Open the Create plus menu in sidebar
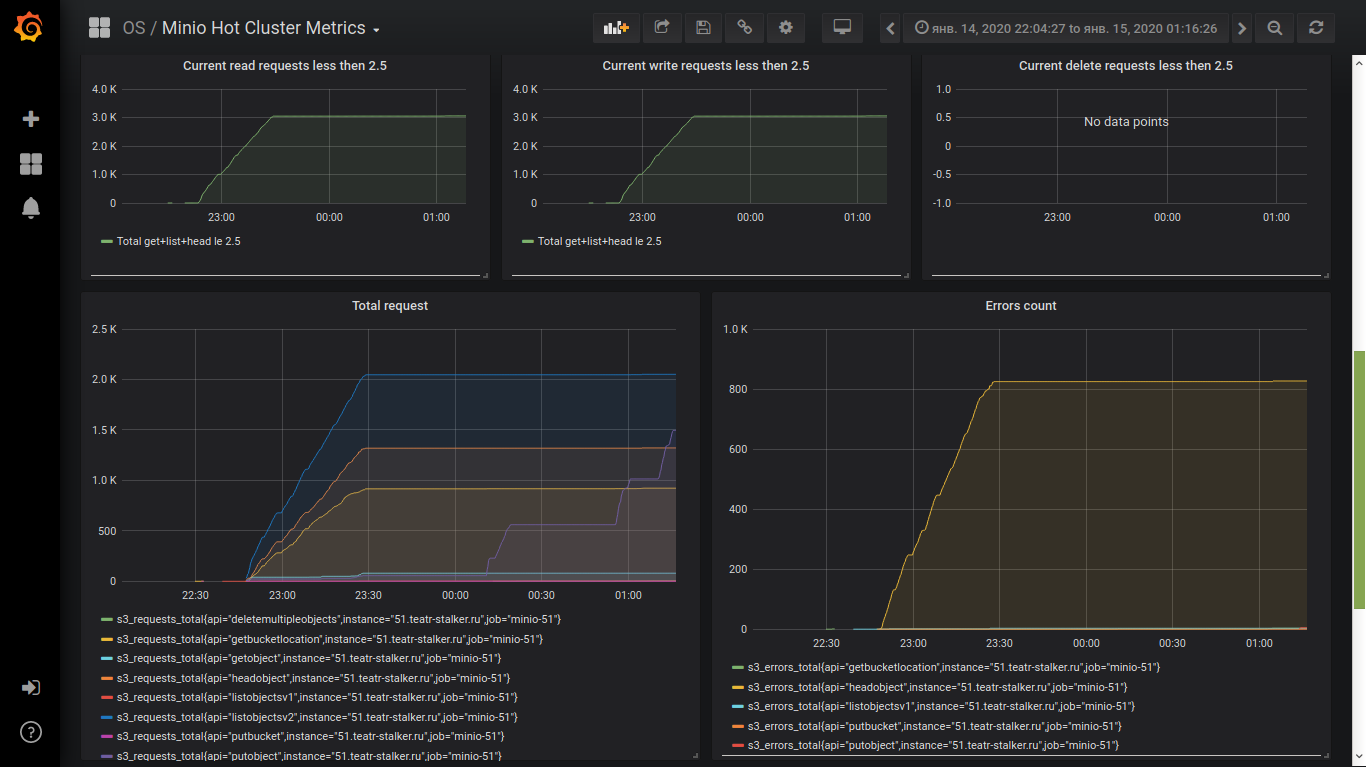This screenshot has width=1366, height=767. (x=30, y=119)
